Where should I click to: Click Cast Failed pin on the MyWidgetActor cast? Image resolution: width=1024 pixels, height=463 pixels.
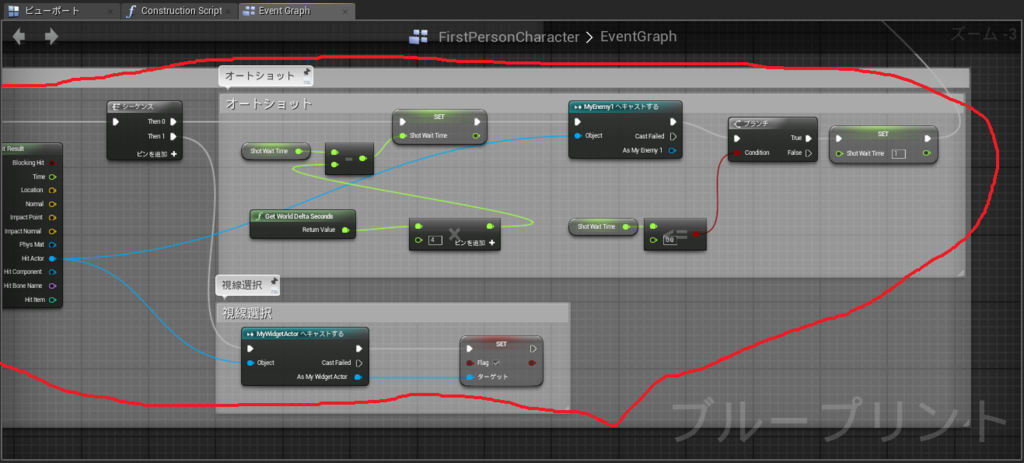click(359, 363)
